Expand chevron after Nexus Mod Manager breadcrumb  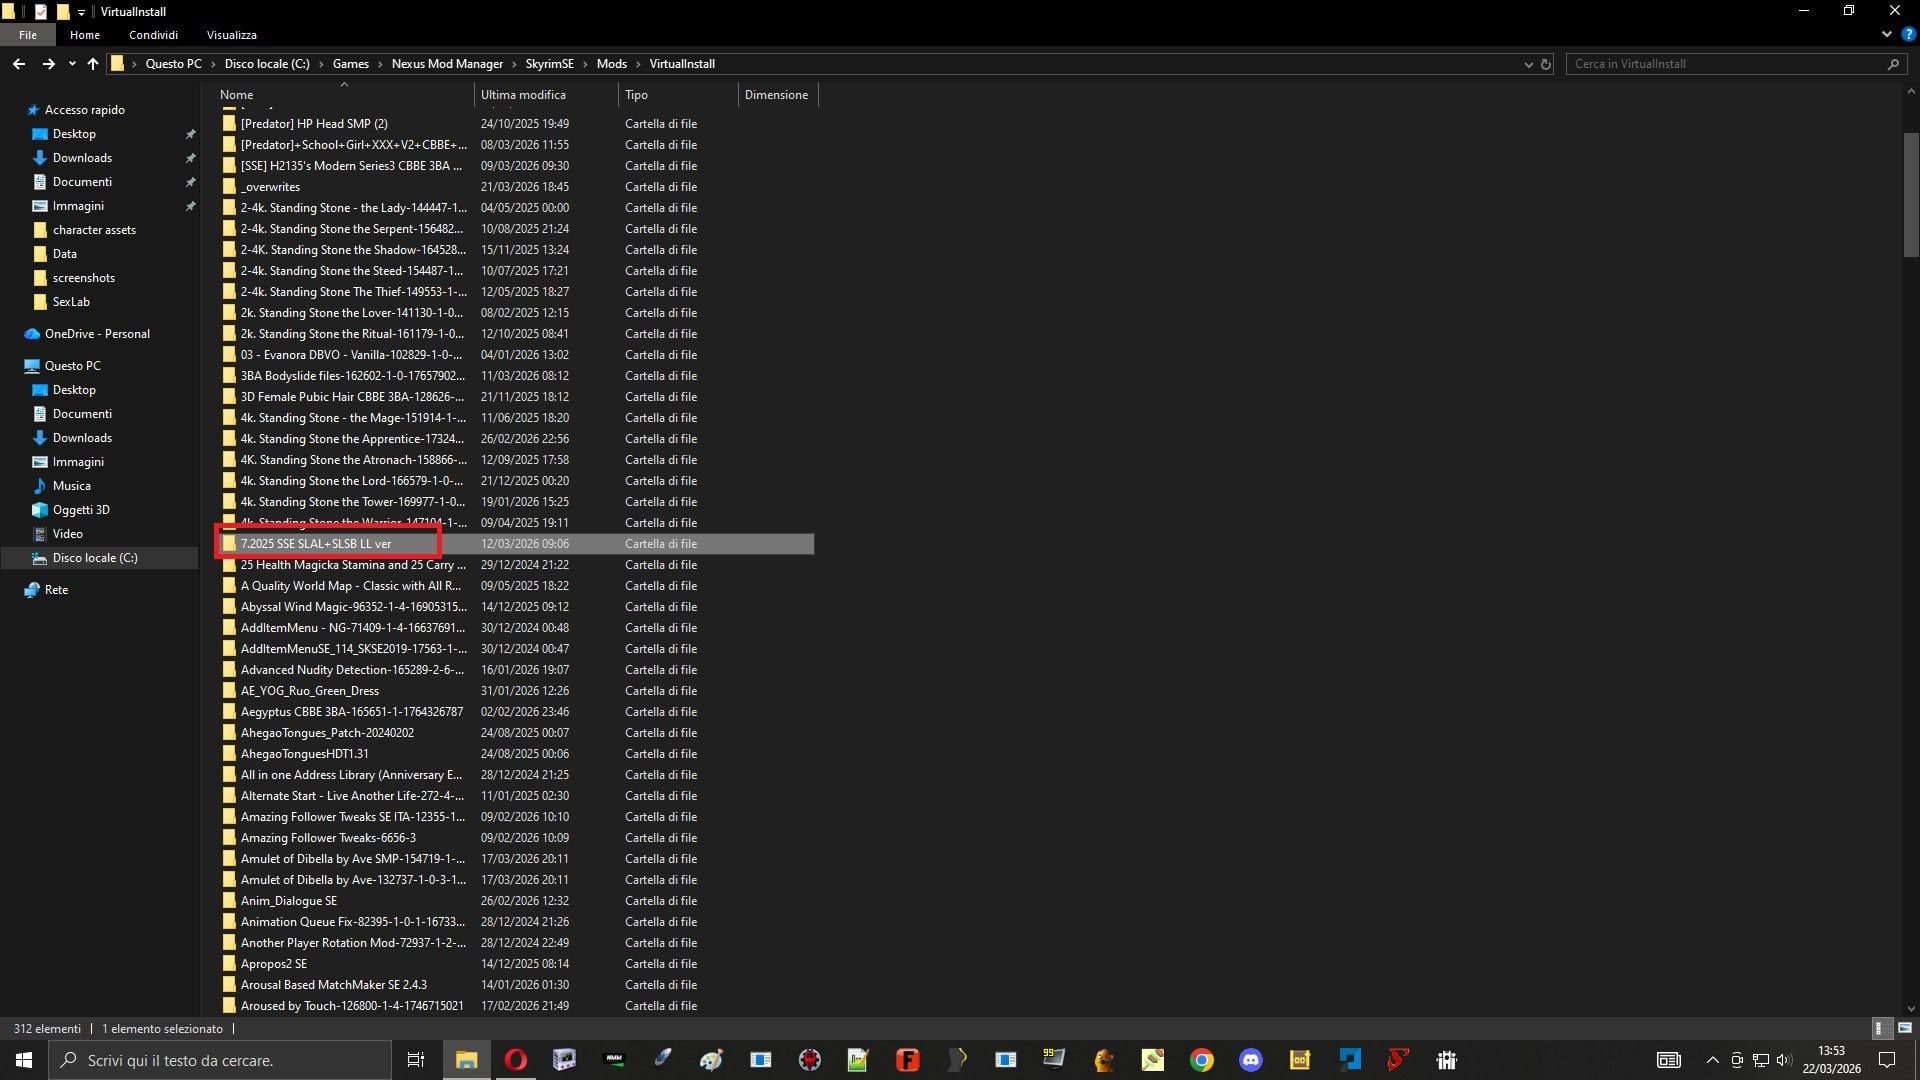point(514,64)
